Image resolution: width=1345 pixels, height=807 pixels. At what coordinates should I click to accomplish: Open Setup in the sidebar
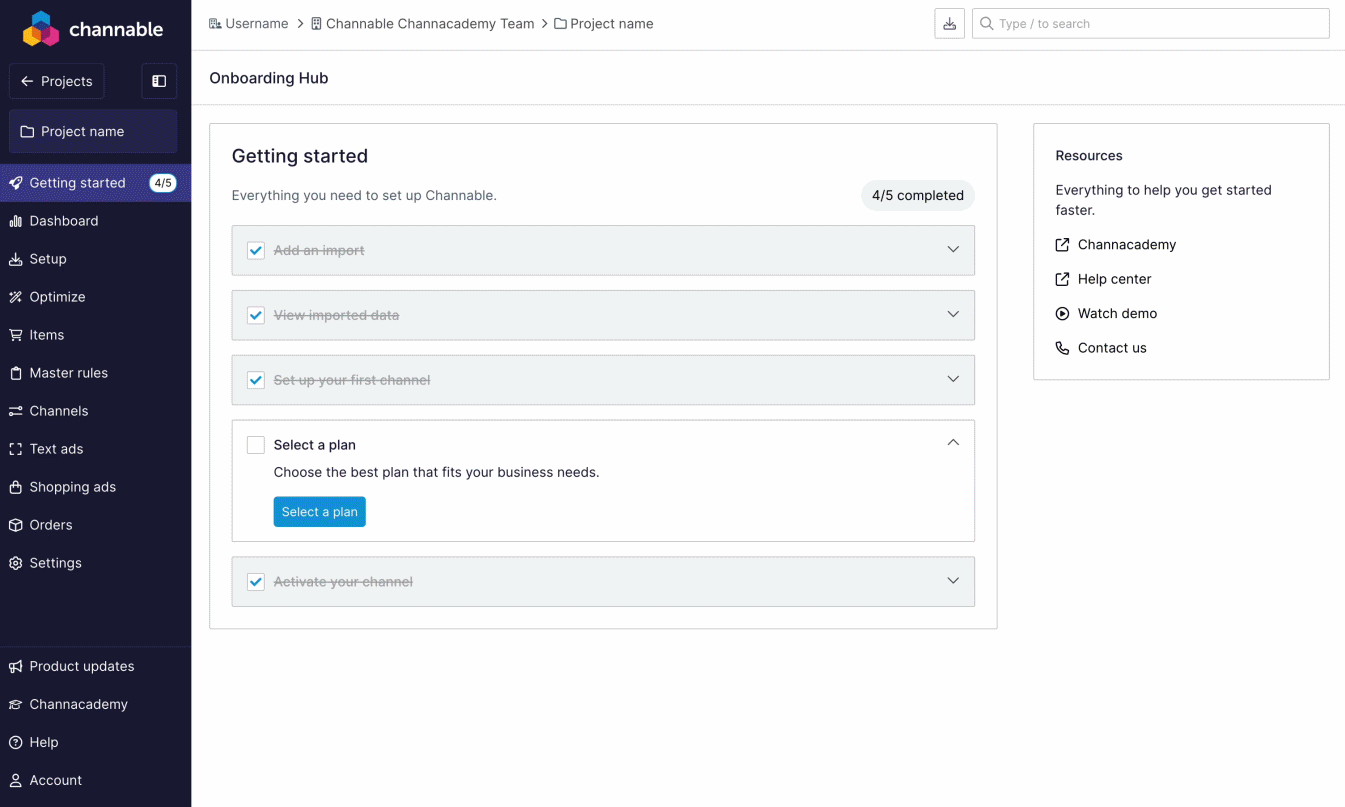click(x=95, y=259)
